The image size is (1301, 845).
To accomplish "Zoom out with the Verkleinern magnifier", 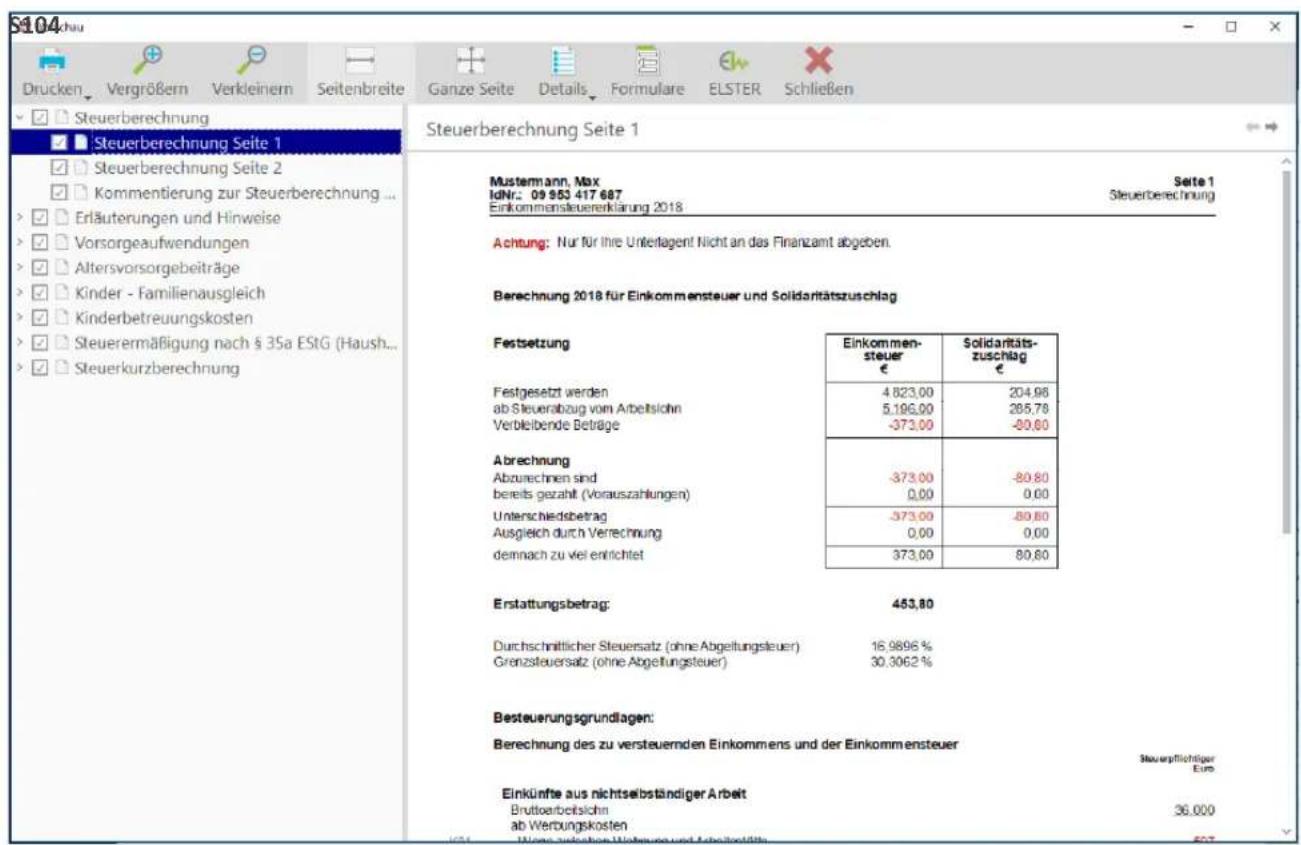I will pyautogui.click(x=253, y=74).
